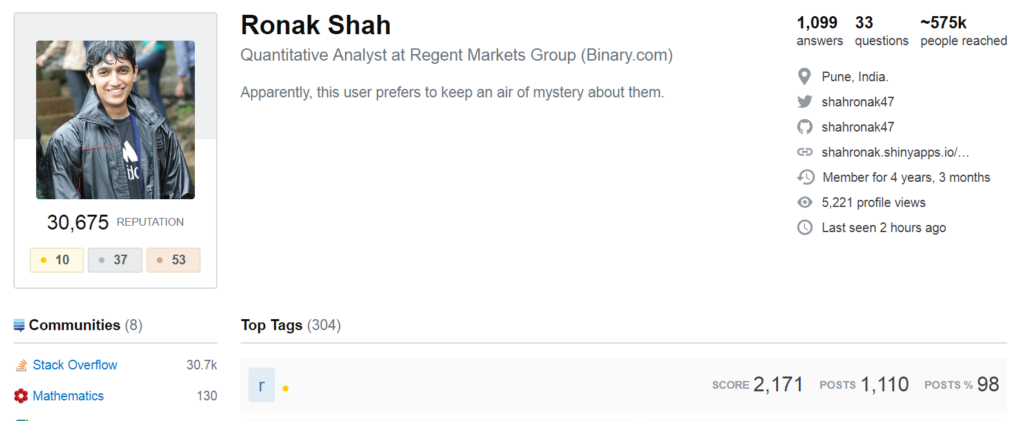Click the Stack Overflow logo icon in Communities
The width and height of the screenshot is (1024, 421).
pyautogui.click(x=22, y=365)
